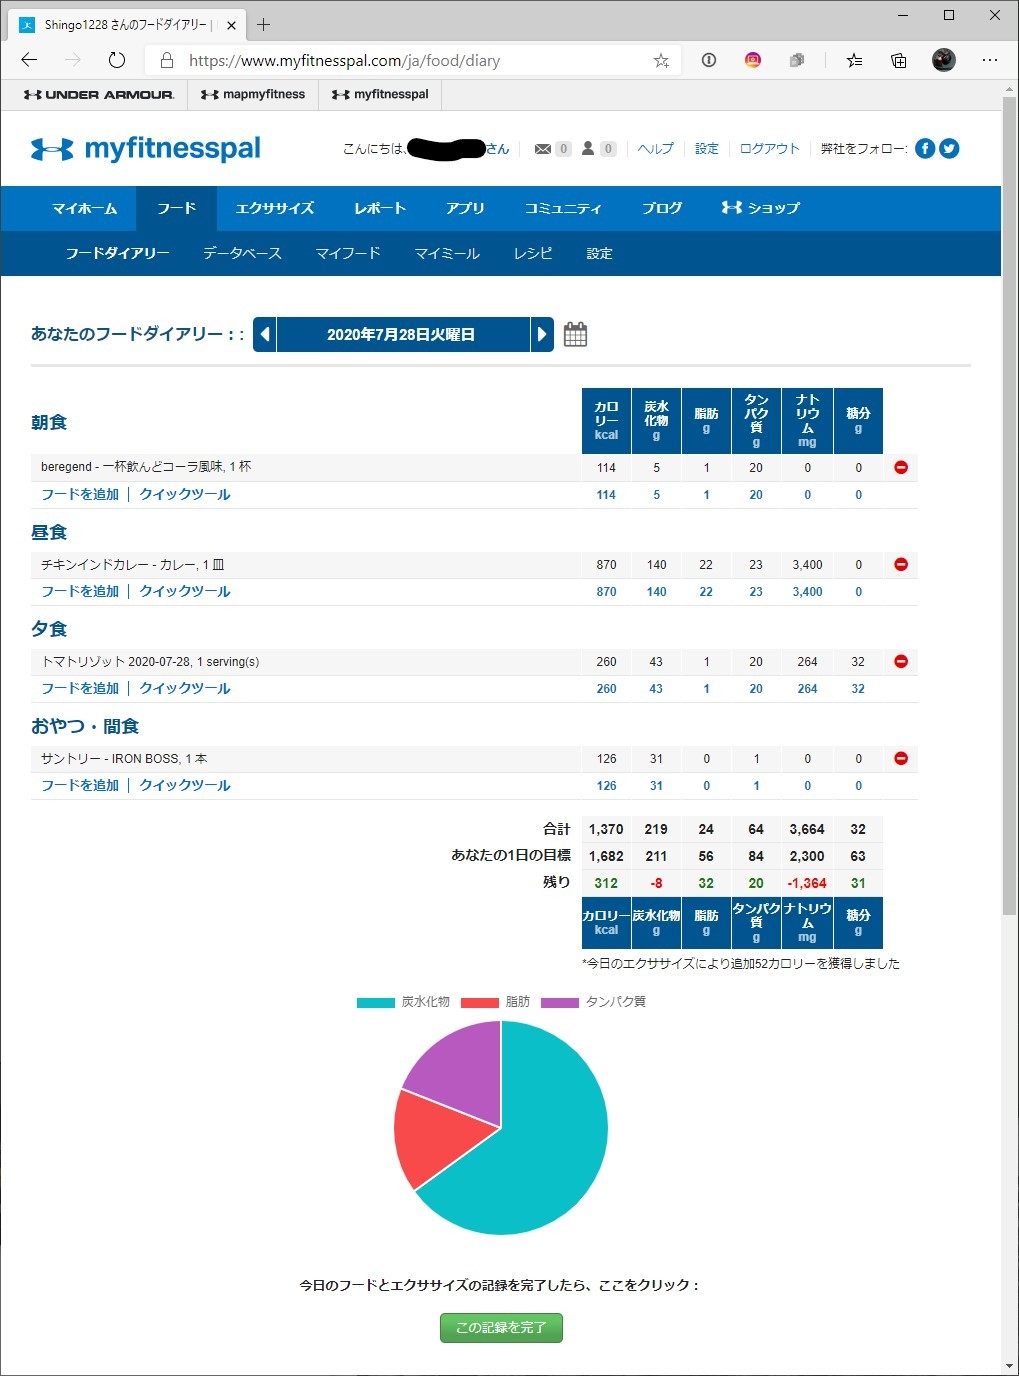Remove the サントリー IRON BOSS entry
The width and height of the screenshot is (1019, 1376).
901,758
